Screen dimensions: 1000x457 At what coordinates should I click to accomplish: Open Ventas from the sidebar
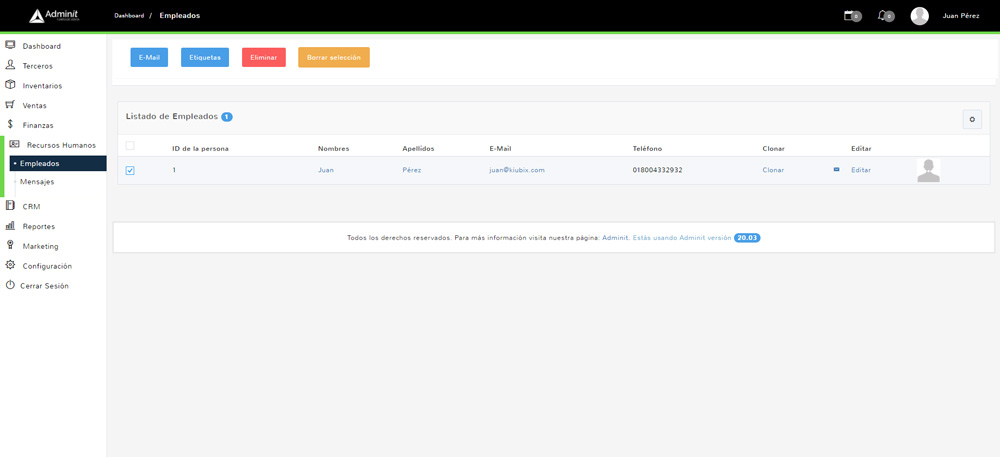point(35,105)
